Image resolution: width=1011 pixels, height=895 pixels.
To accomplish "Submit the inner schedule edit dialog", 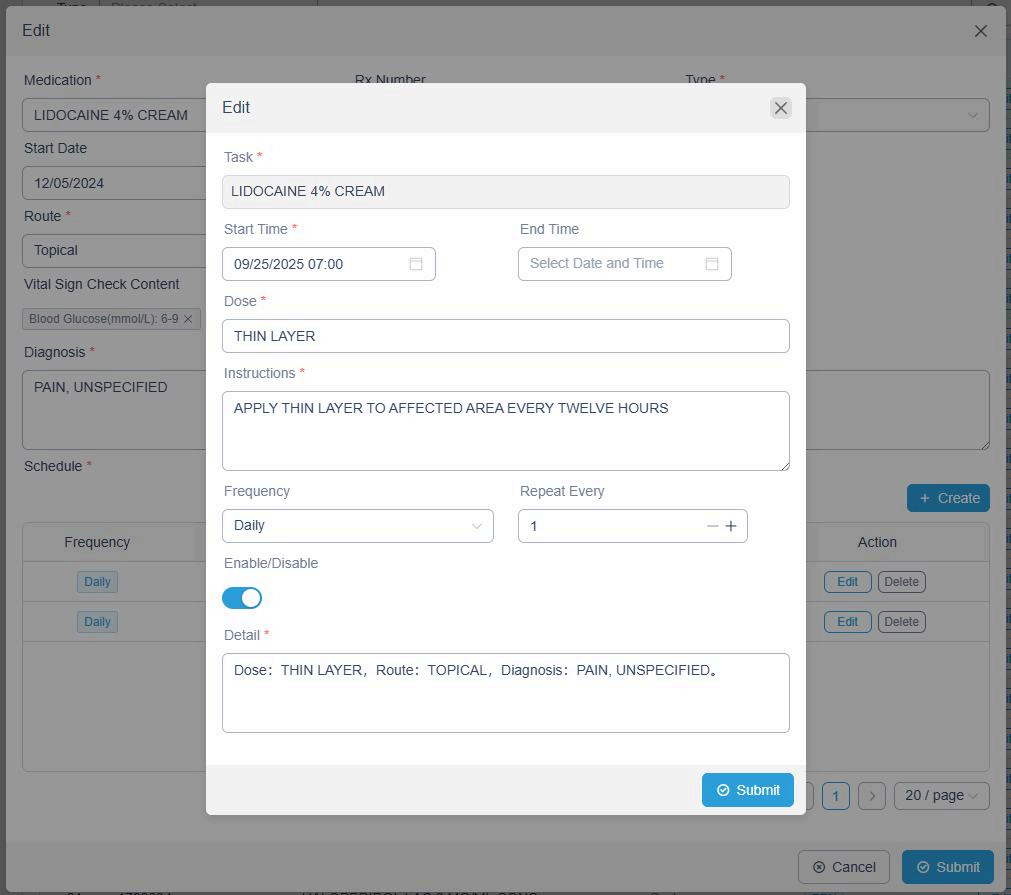I will pyautogui.click(x=747, y=790).
